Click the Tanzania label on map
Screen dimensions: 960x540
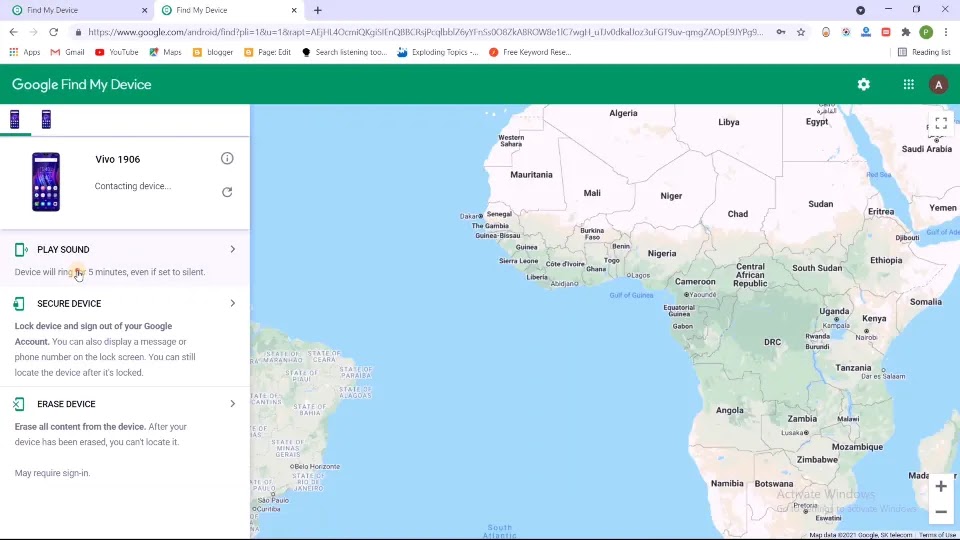pyautogui.click(x=853, y=368)
